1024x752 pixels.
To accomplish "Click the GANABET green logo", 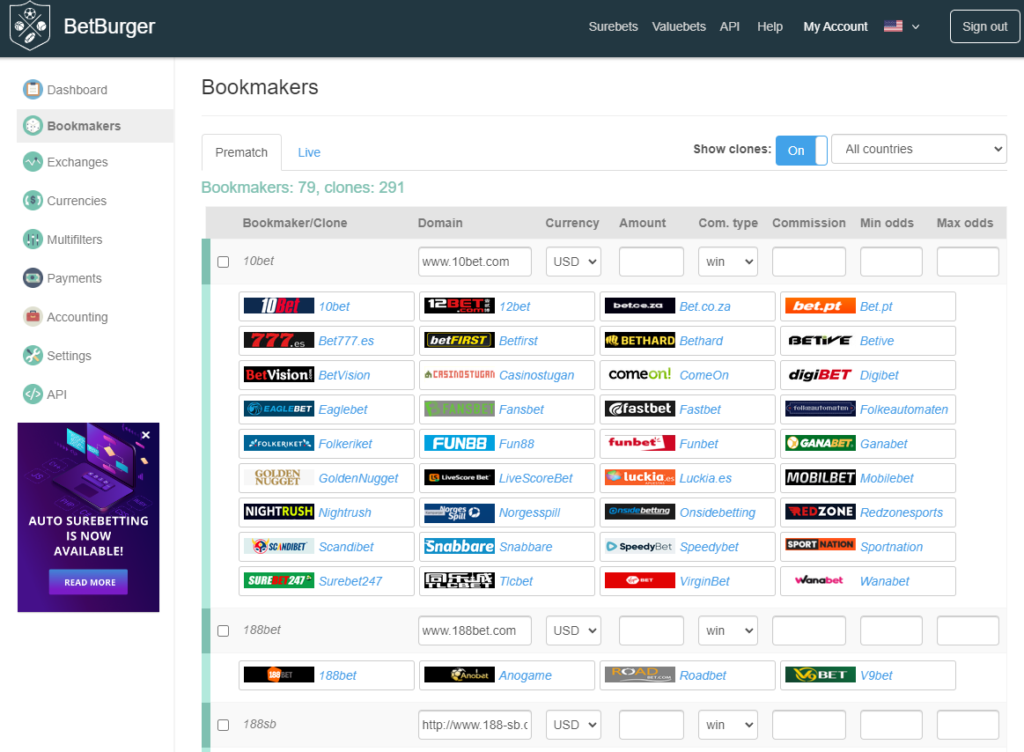I will (820, 443).
